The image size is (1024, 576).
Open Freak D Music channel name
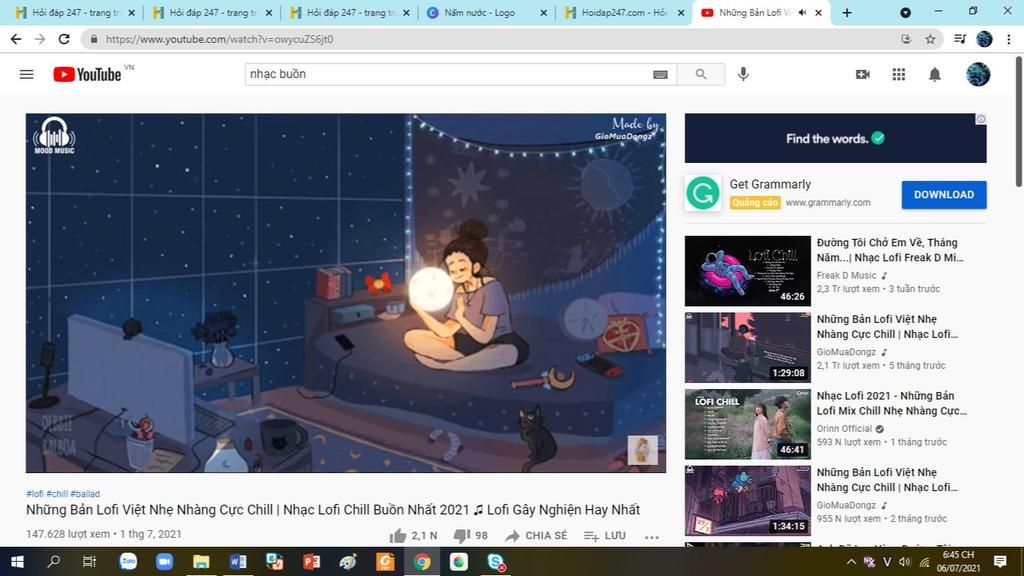(x=846, y=276)
